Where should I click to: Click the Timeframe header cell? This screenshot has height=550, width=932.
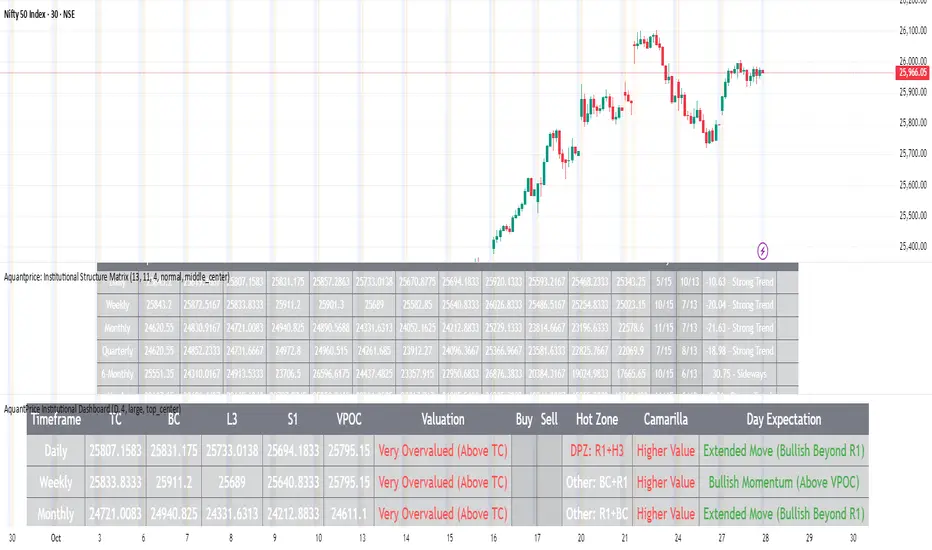coord(64,422)
